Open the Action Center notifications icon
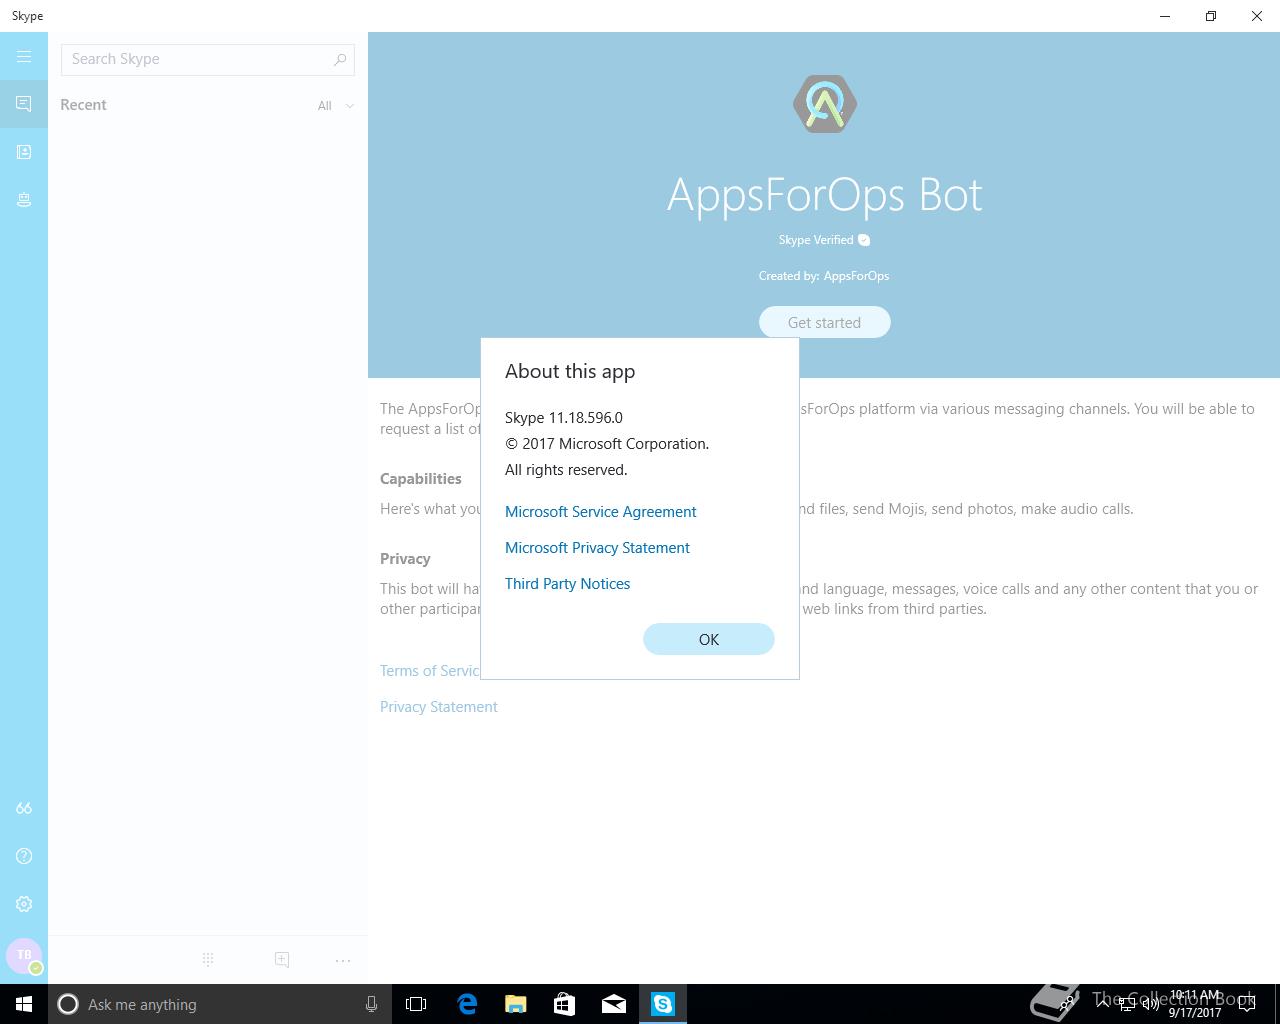The image size is (1280, 1024). pyautogui.click(x=1247, y=1004)
